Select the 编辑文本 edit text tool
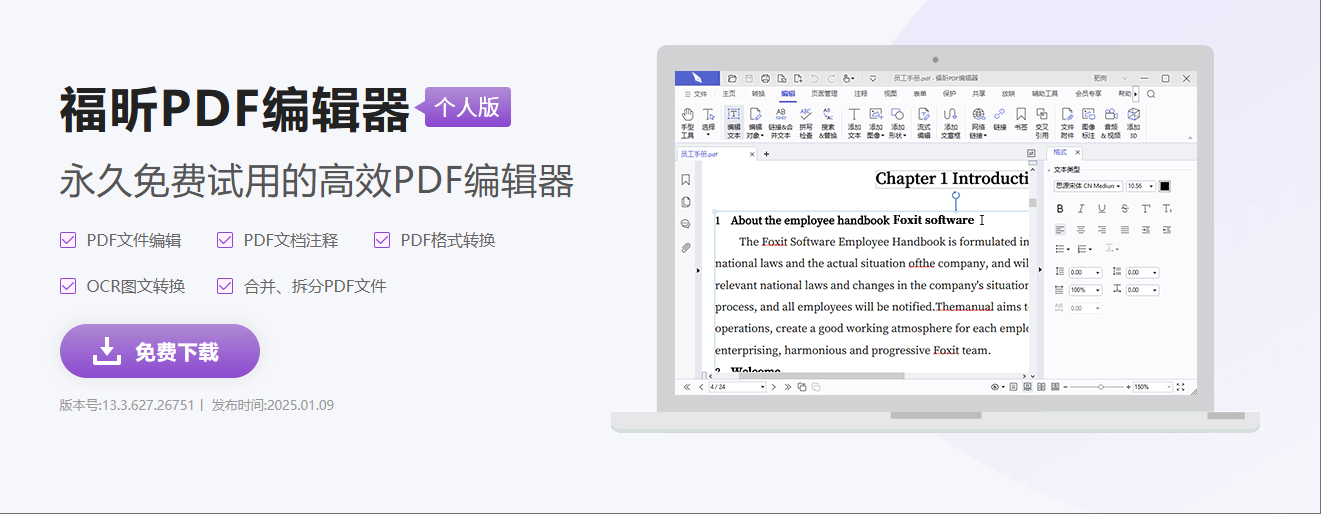The height and width of the screenshot is (514, 1321). (734, 122)
